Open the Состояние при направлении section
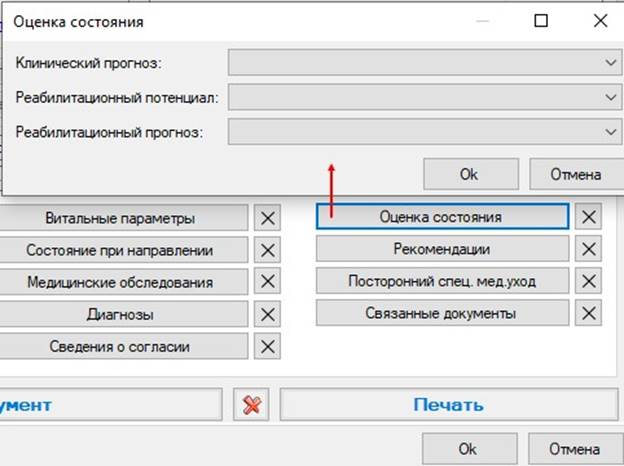 [123, 250]
